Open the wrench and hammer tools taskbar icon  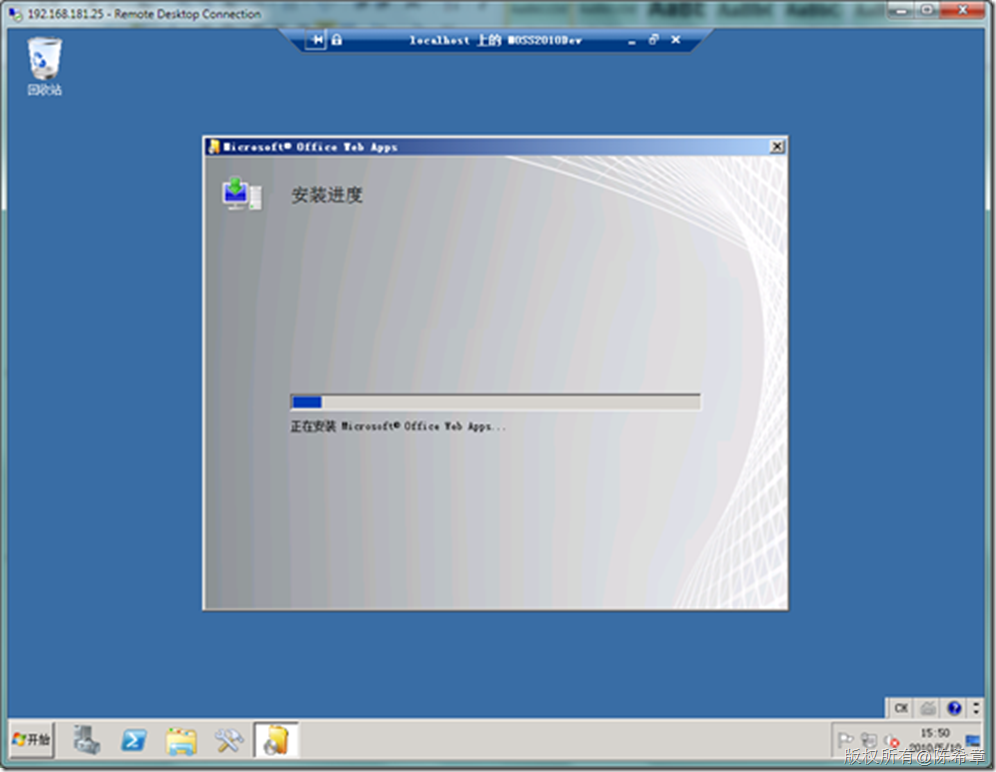click(229, 740)
